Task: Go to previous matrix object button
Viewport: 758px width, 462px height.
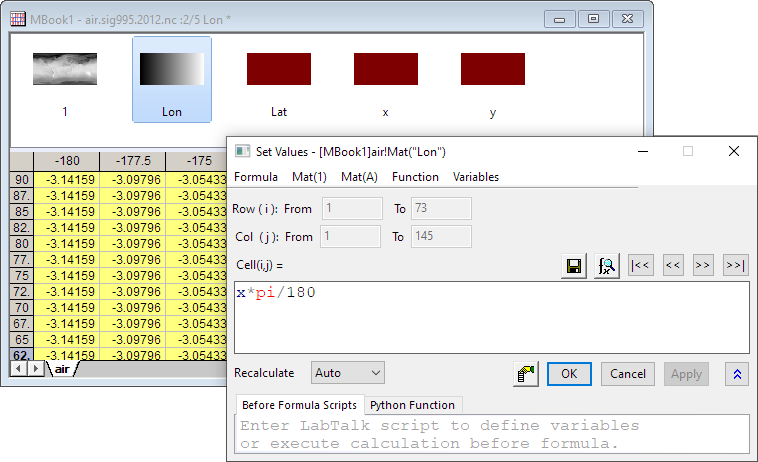Action: (x=673, y=266)
